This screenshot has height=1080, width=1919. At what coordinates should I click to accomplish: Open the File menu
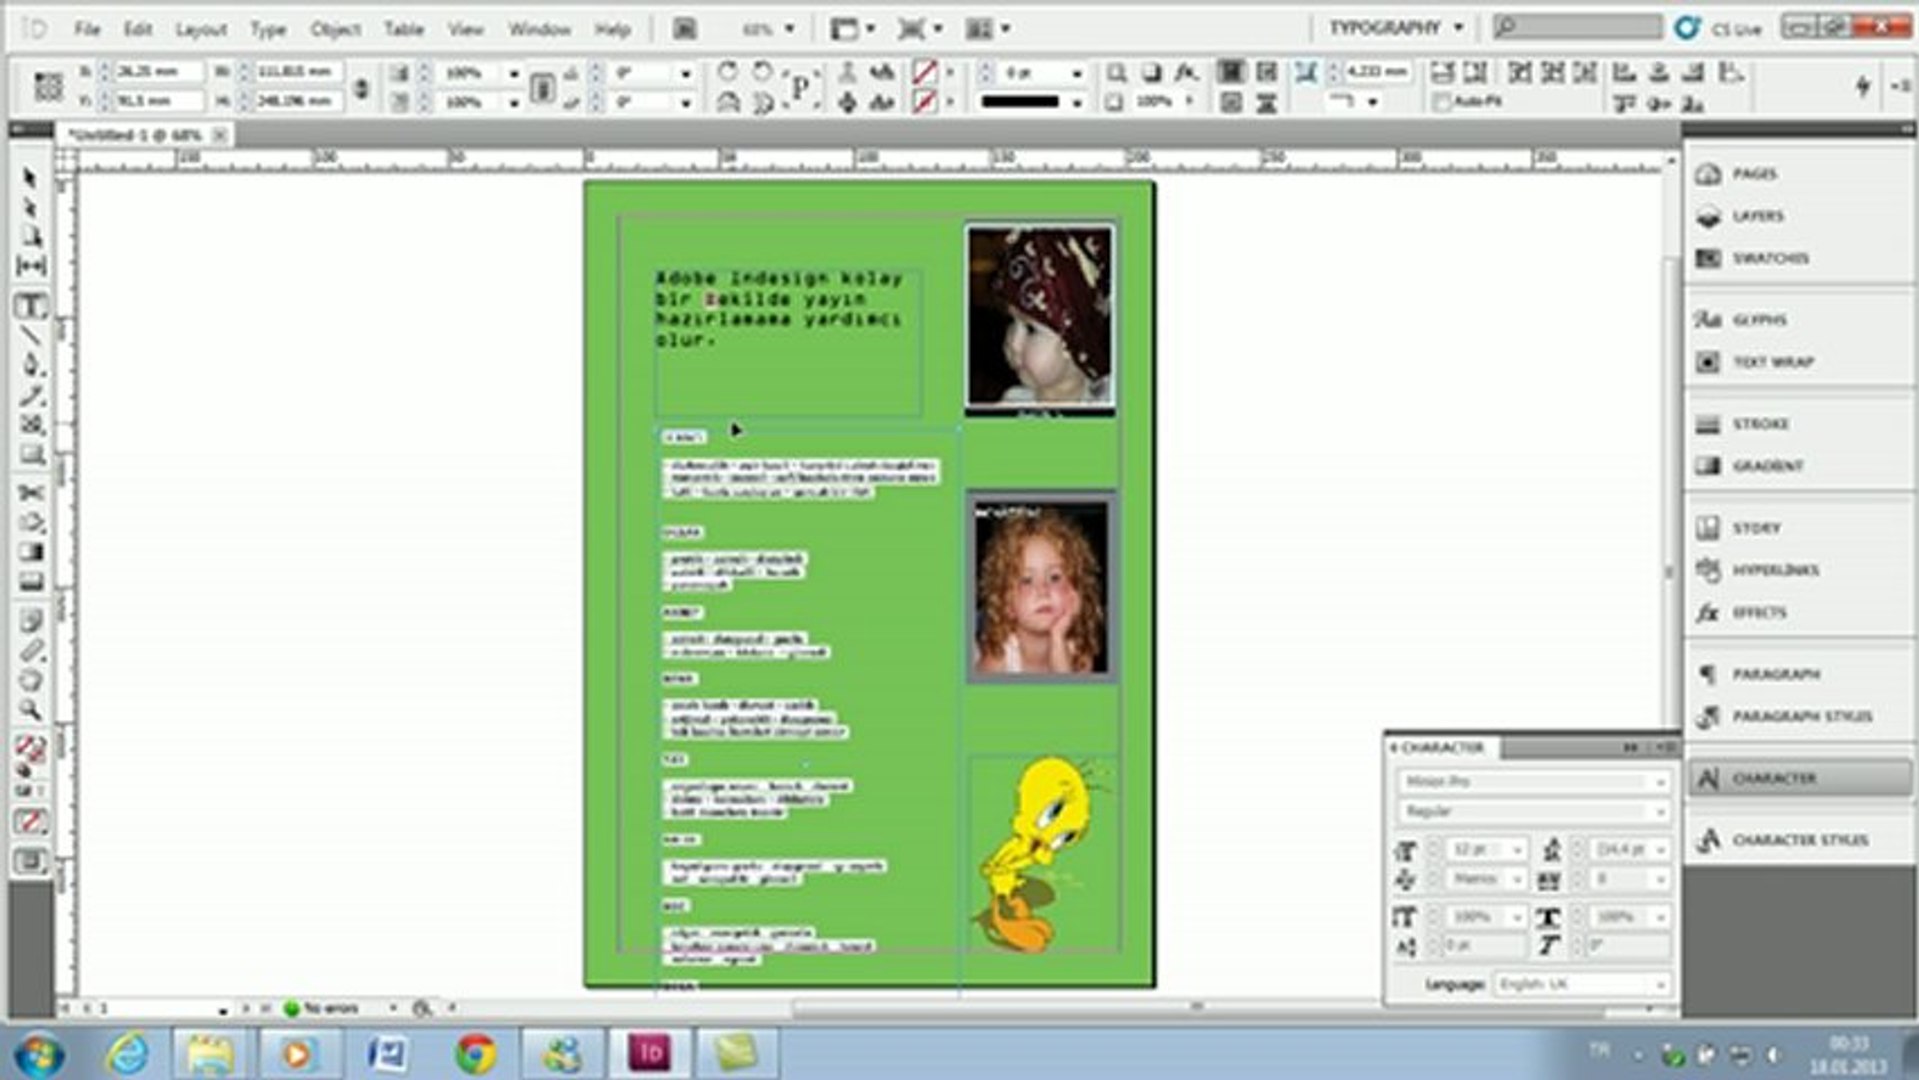(x=87, y=29)
